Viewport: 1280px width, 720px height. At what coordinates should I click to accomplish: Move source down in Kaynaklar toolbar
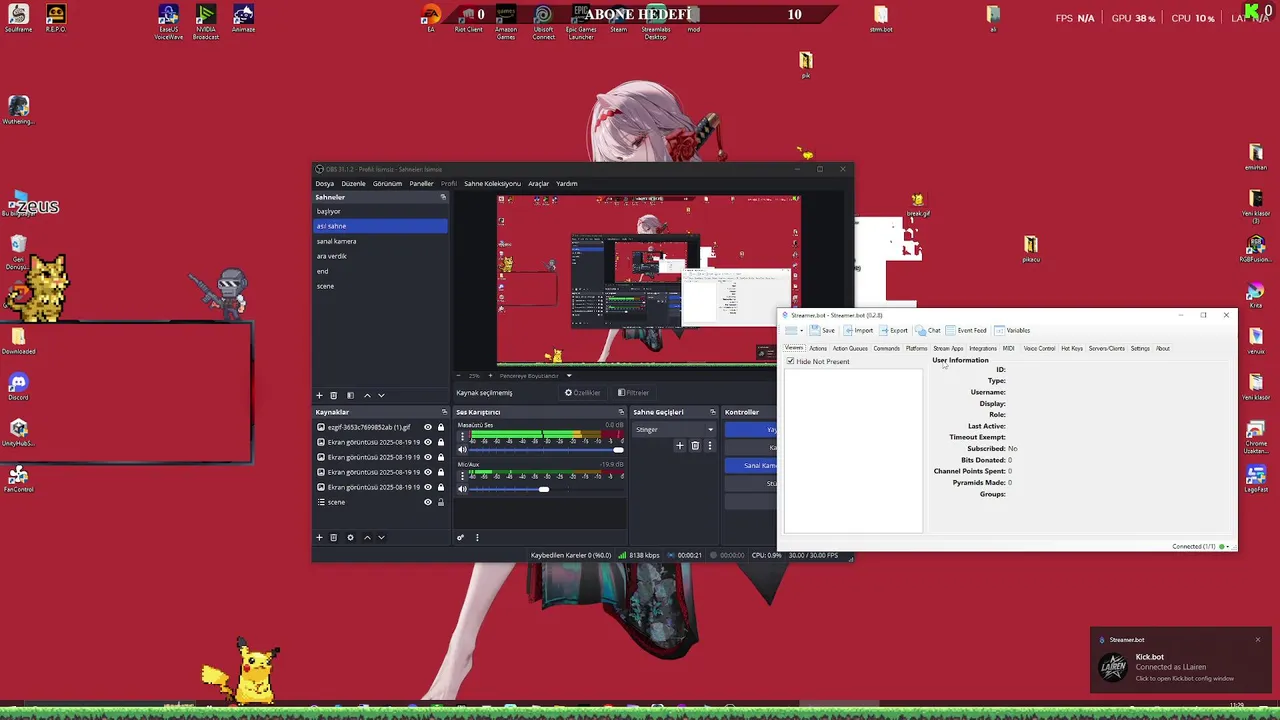381,537
